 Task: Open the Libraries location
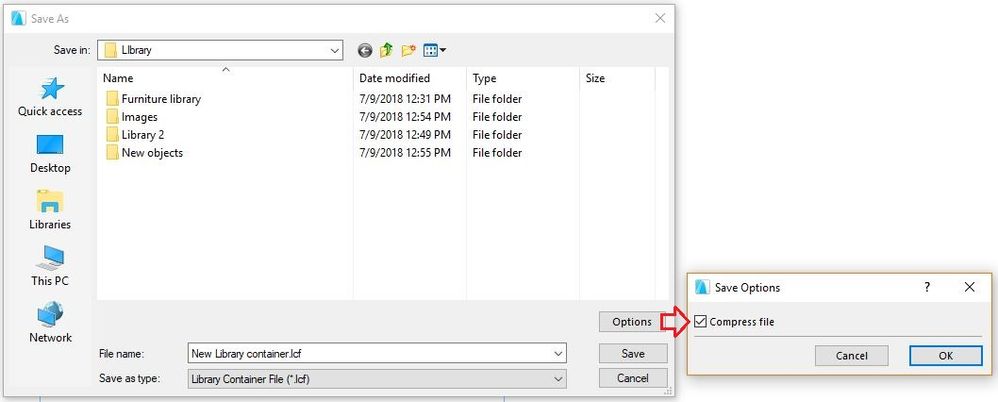coord(50,211)
